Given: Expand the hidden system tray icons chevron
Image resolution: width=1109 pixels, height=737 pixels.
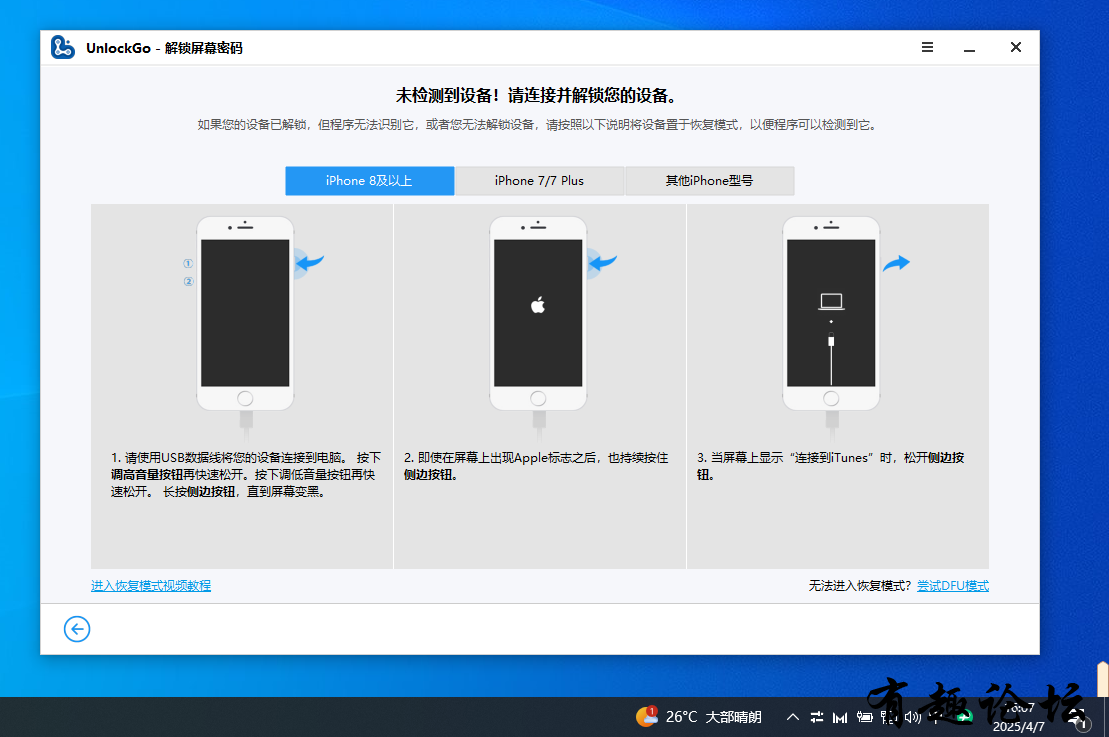Looking at the screenshot, I should [793, 717].
